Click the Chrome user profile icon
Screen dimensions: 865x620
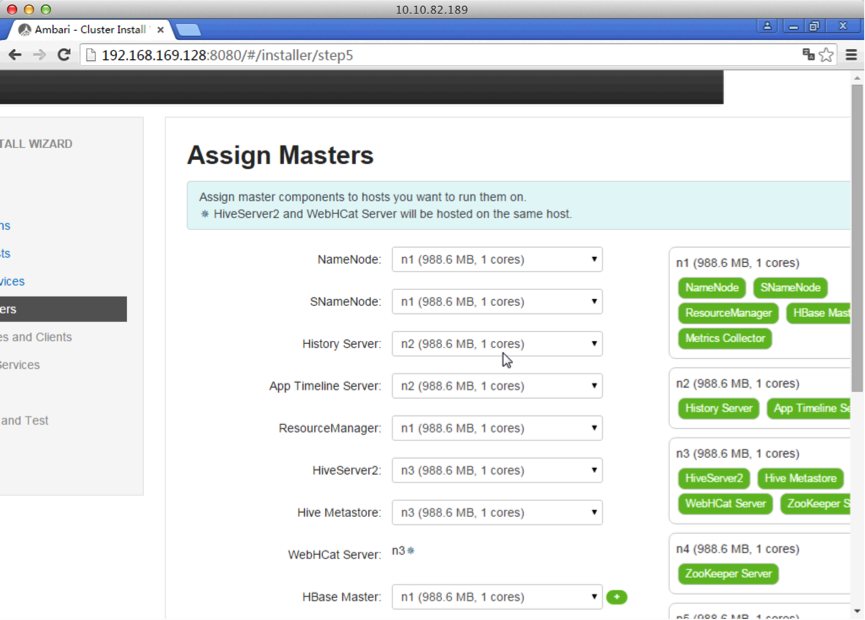pos(767,26)
